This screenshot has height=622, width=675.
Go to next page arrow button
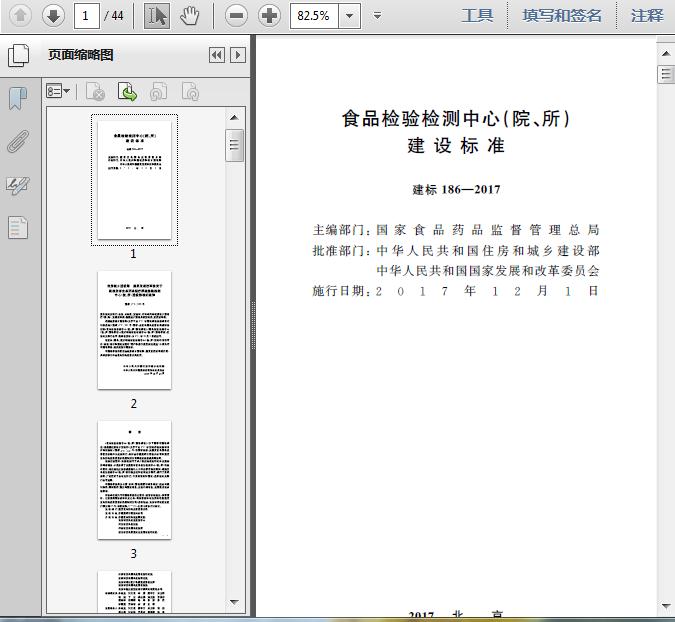(53, 16)
